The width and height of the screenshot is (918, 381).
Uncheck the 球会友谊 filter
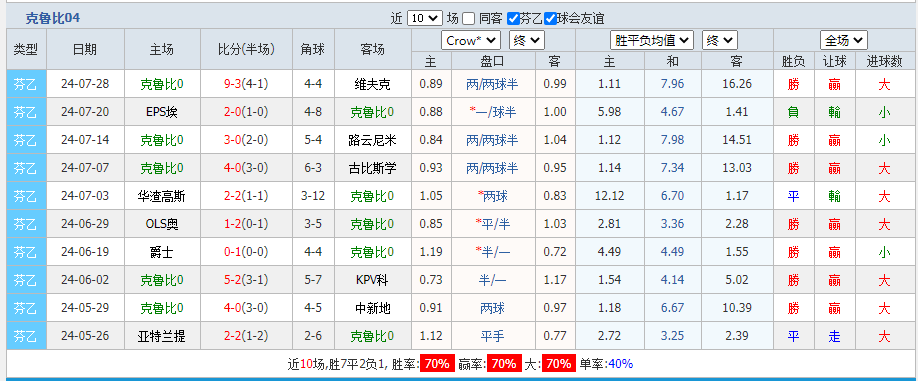click(x=550, y=18)
